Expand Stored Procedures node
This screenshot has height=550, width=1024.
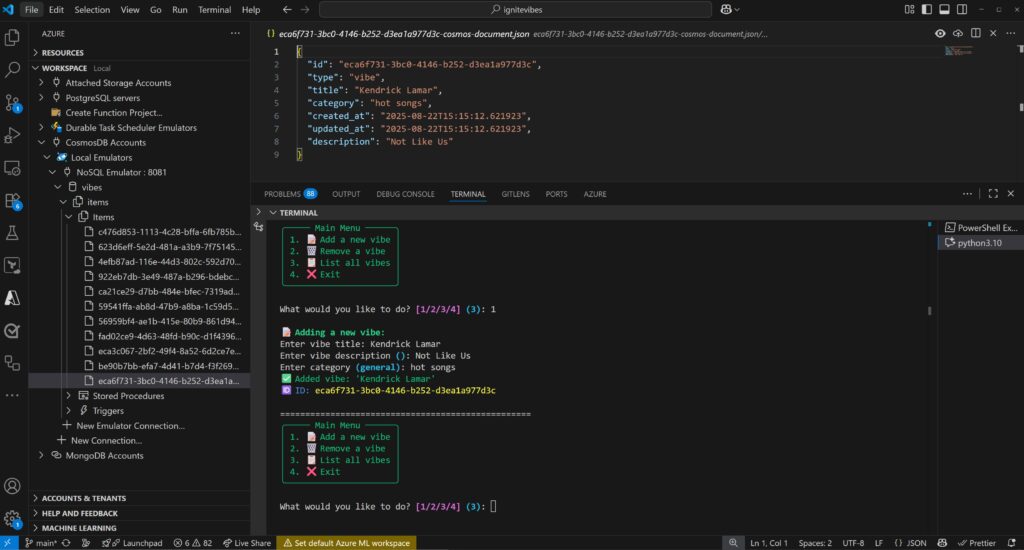69,396
